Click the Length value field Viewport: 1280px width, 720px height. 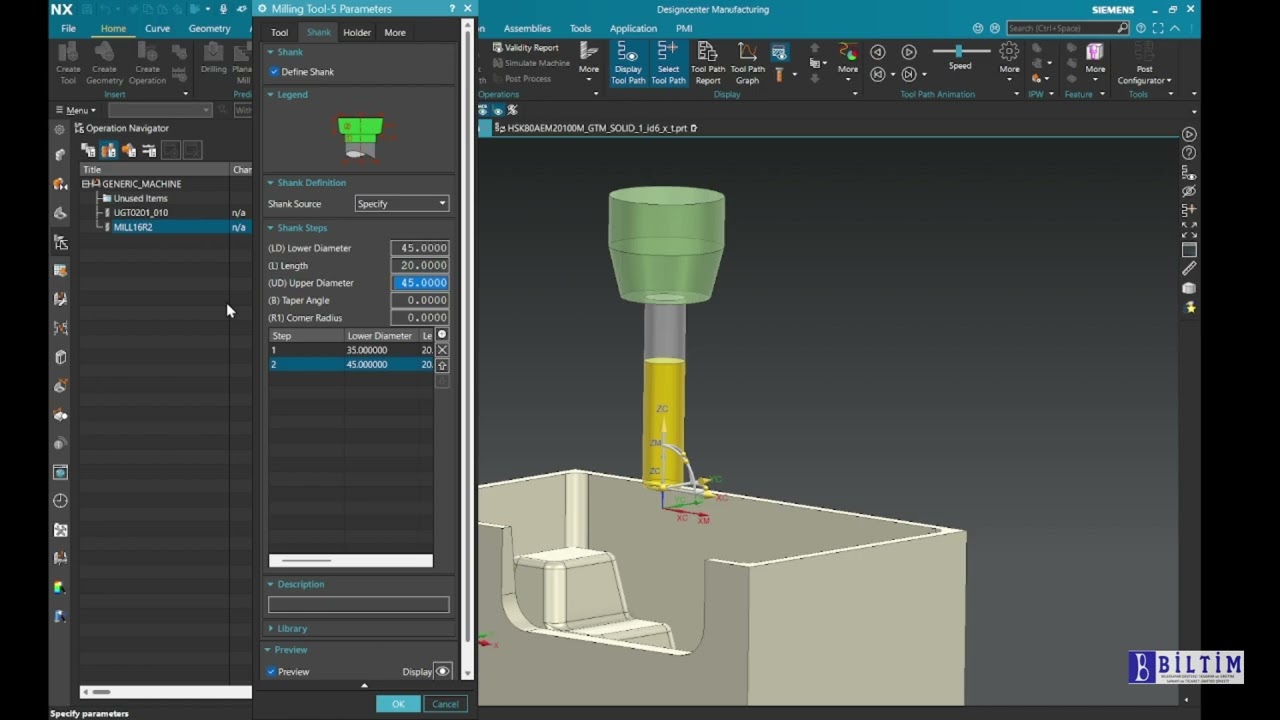[x=419, y=265]
